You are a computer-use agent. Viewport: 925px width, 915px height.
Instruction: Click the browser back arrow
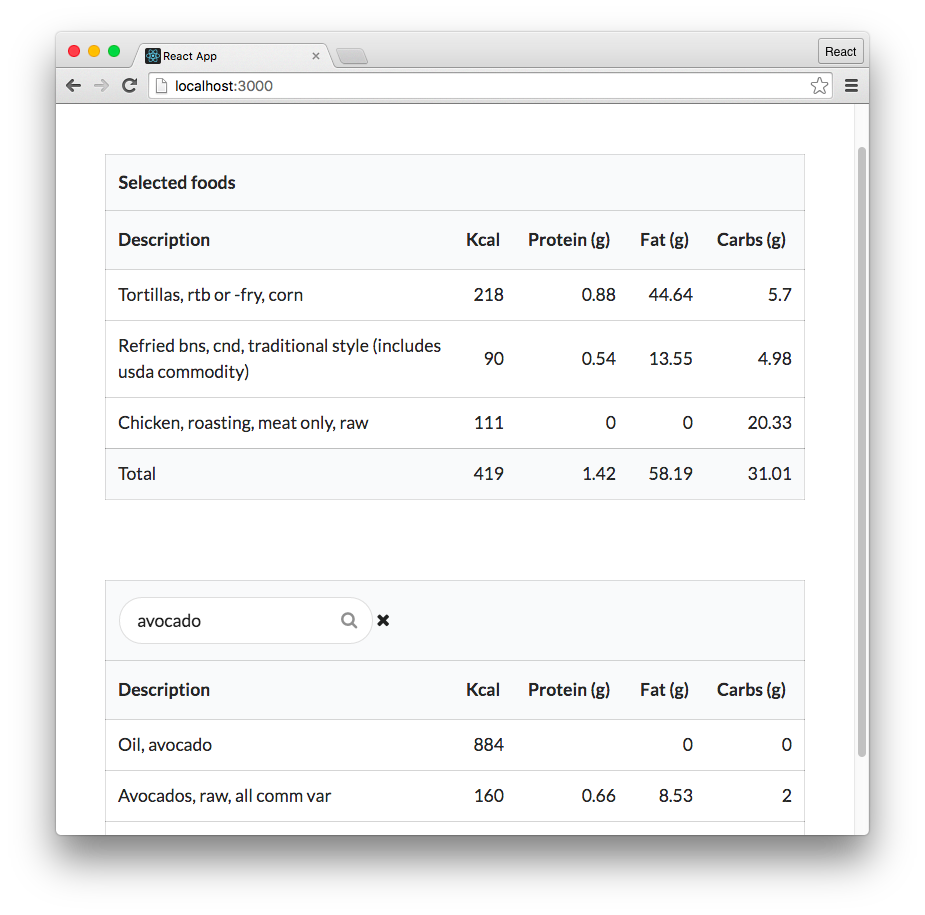[73, 86]
